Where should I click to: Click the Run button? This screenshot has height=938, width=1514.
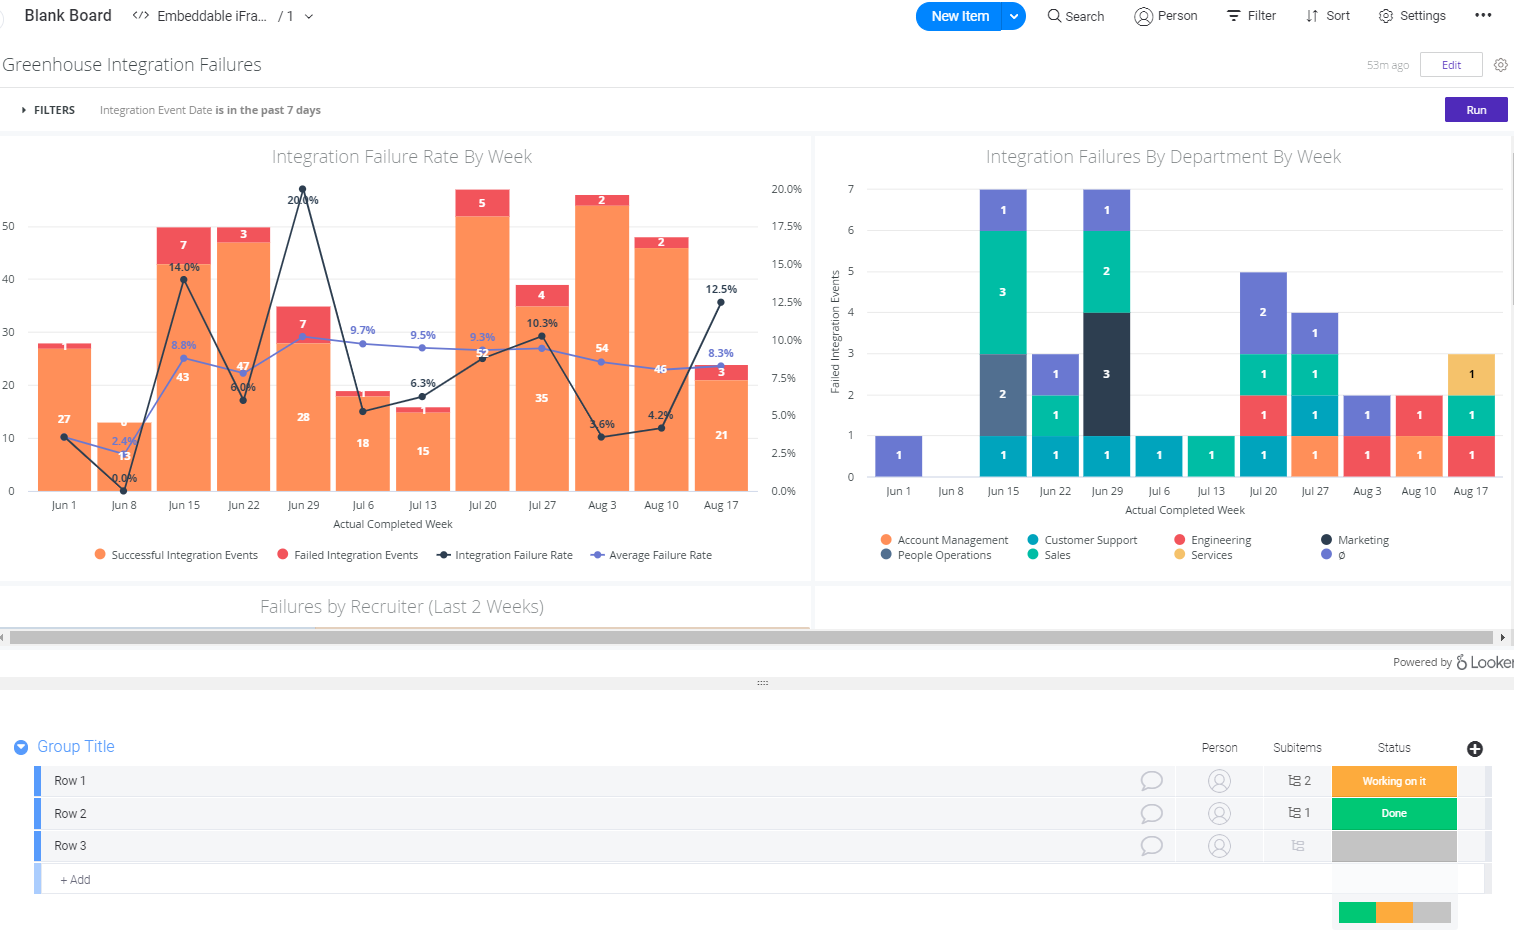[1476, 110]
